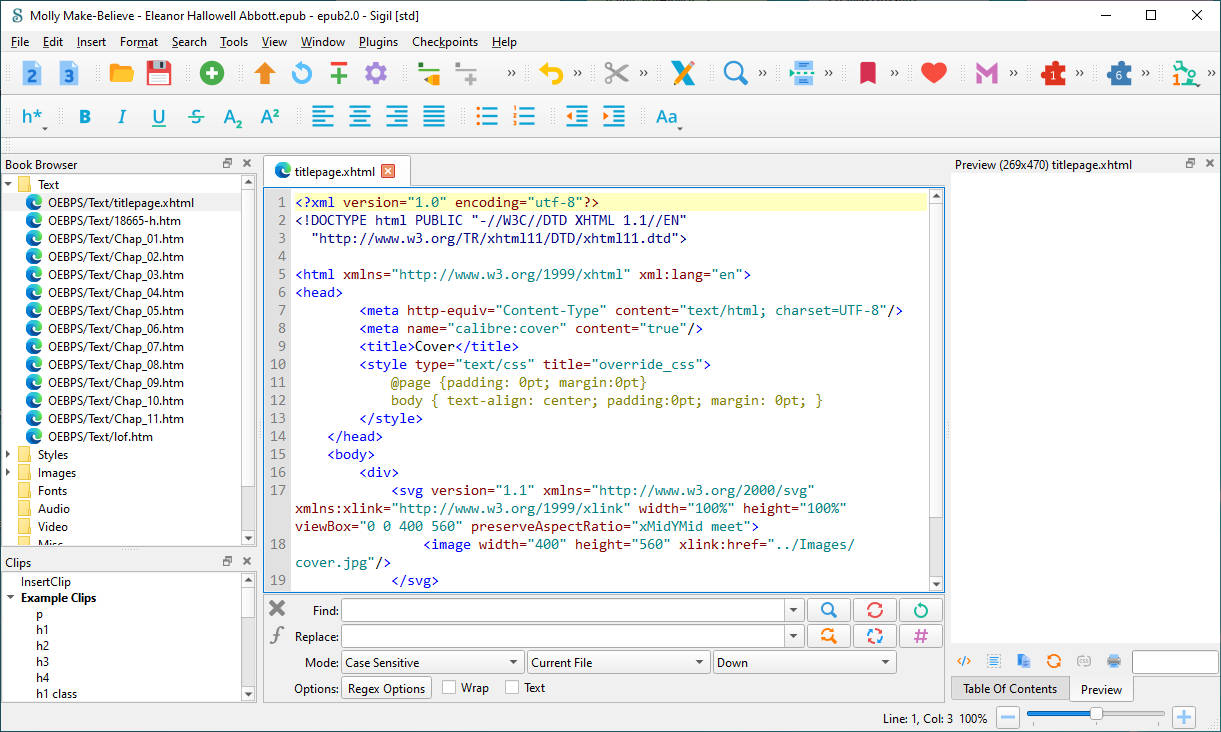
Task: Enable the Text checkbox option
Action: tap(512, 688)
